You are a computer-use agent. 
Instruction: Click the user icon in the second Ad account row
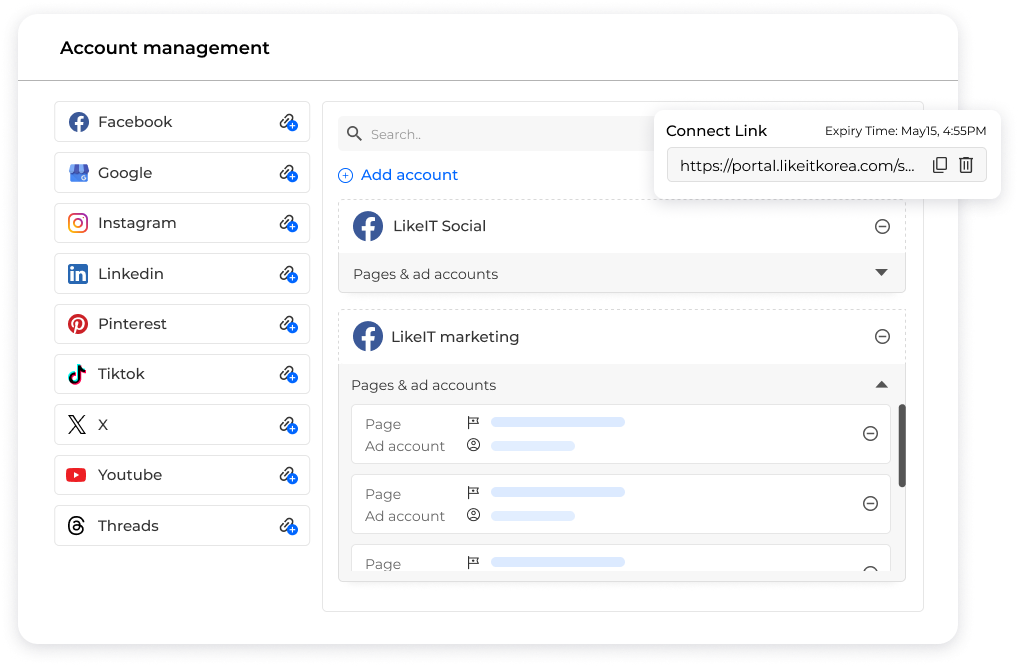click(x=473, y=515)
